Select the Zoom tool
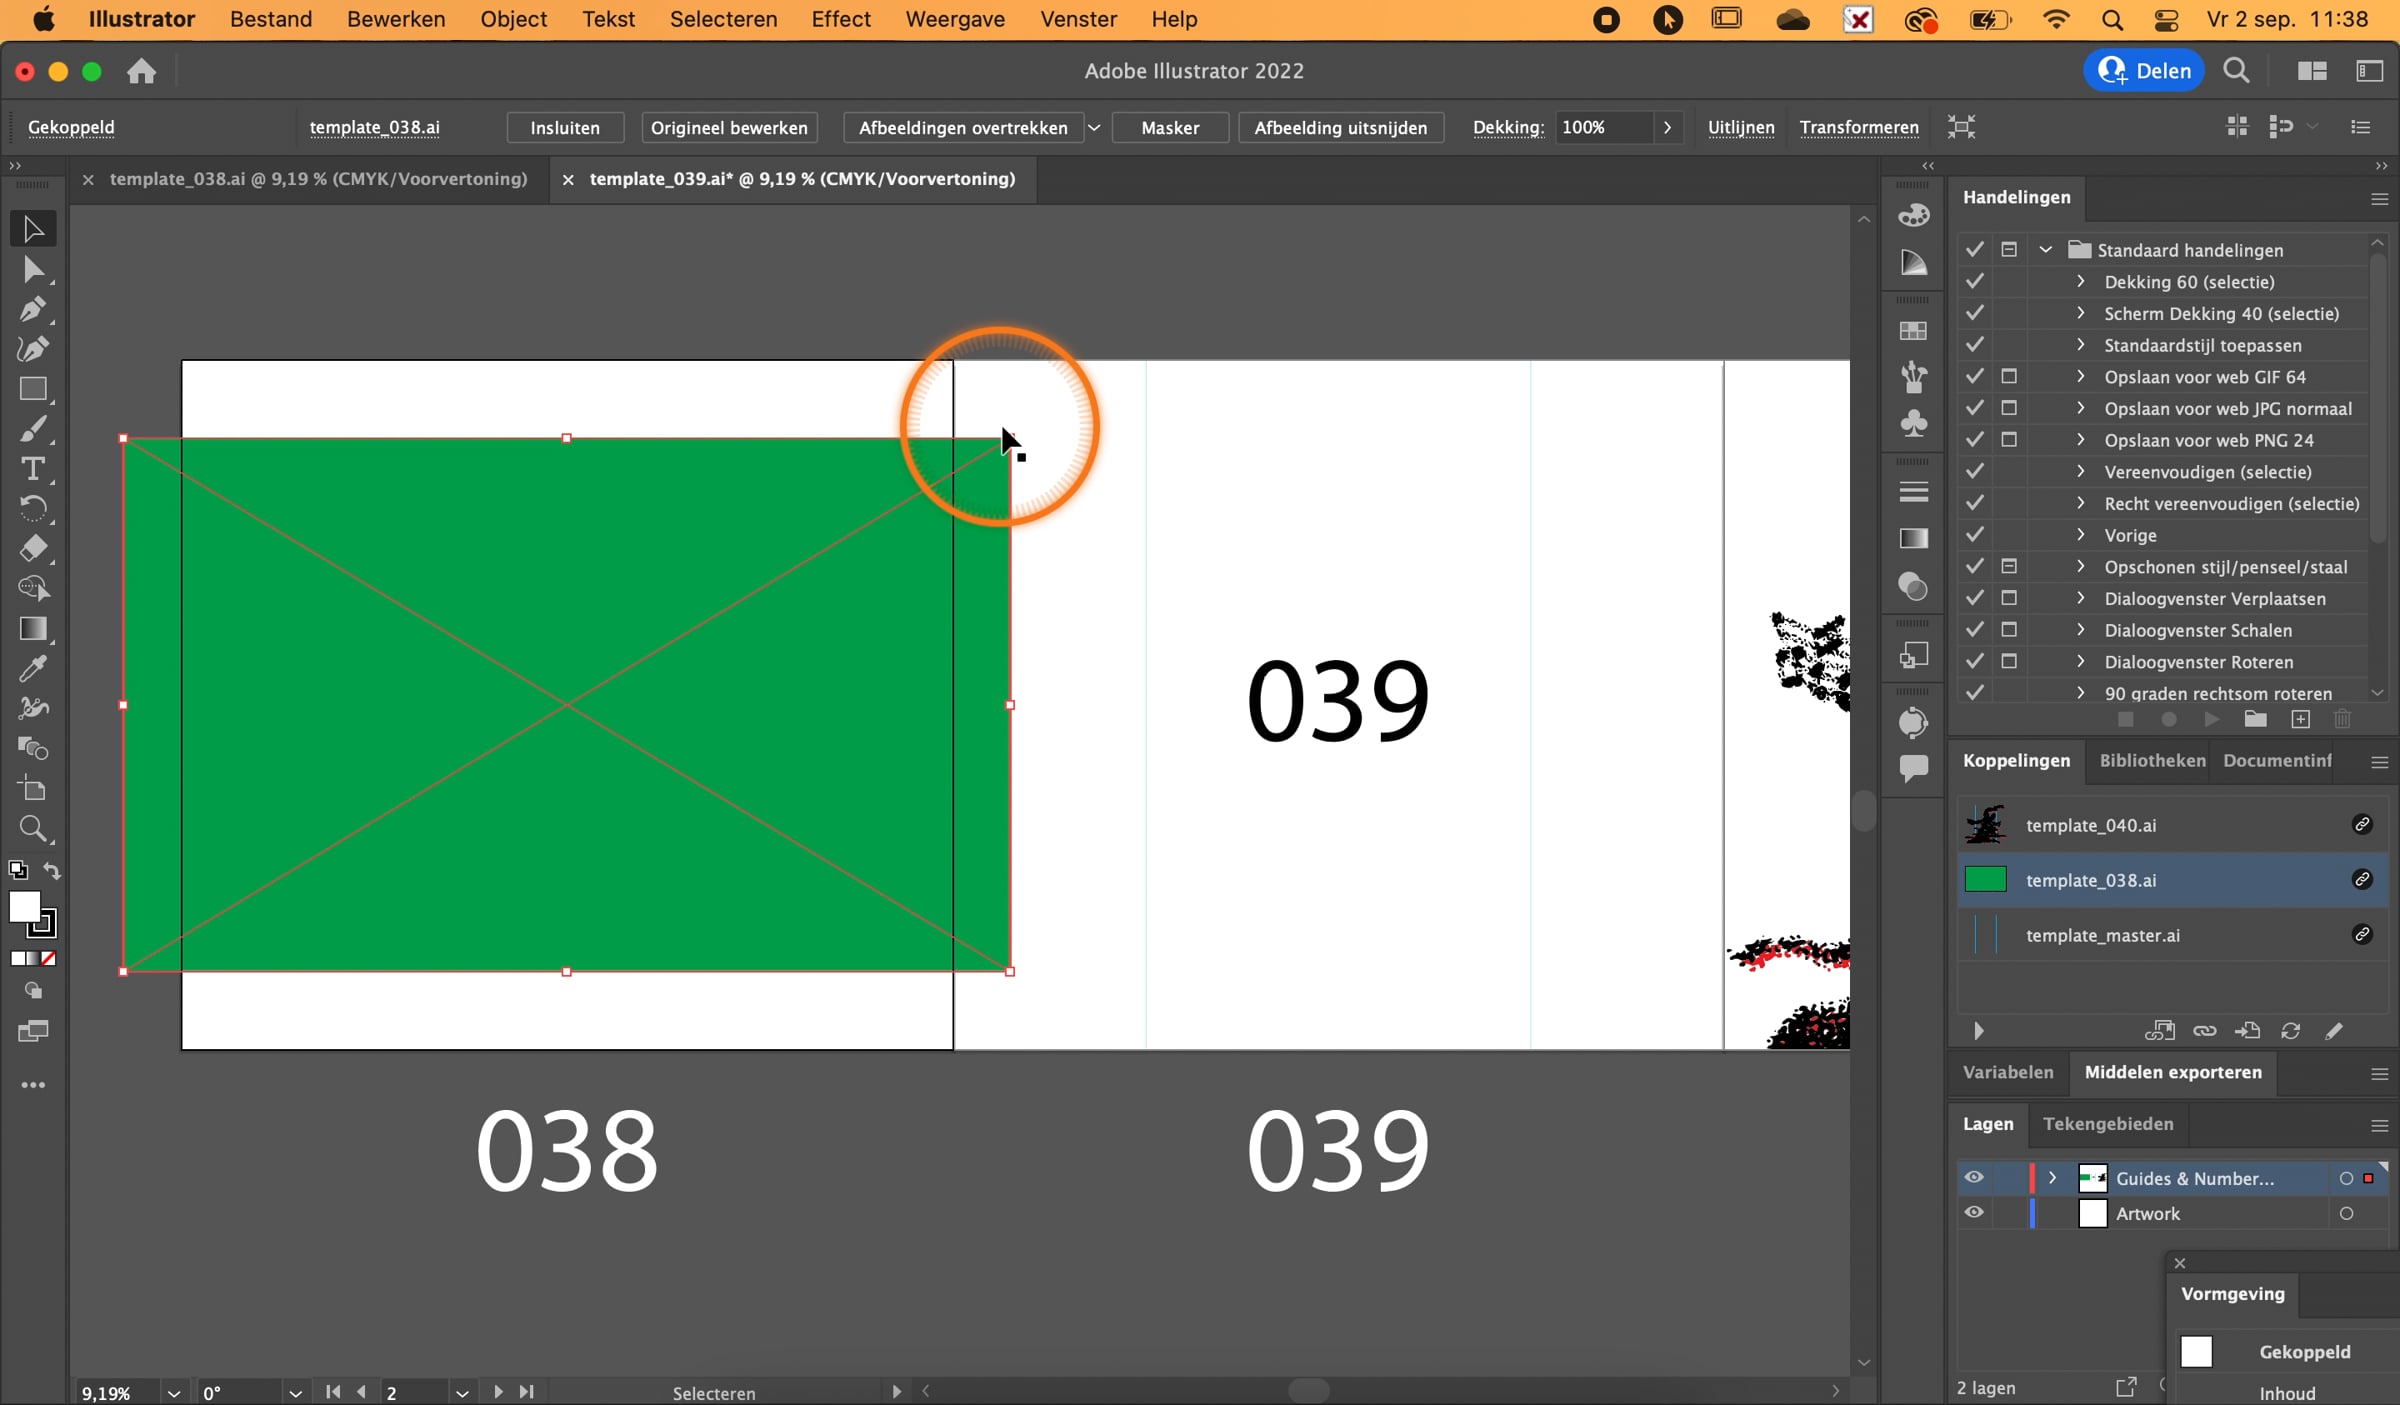The height and width of the screenshot is (1405, 2400). pyautogui.click(x=32, y=829)
